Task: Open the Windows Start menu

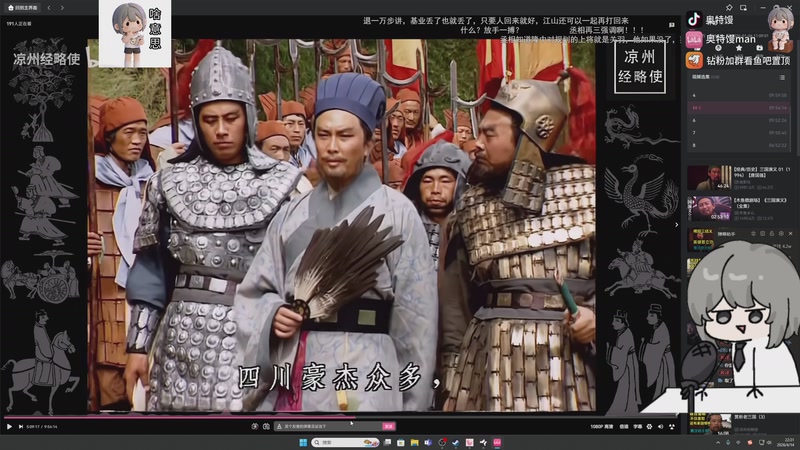Action: pos(303,442)
